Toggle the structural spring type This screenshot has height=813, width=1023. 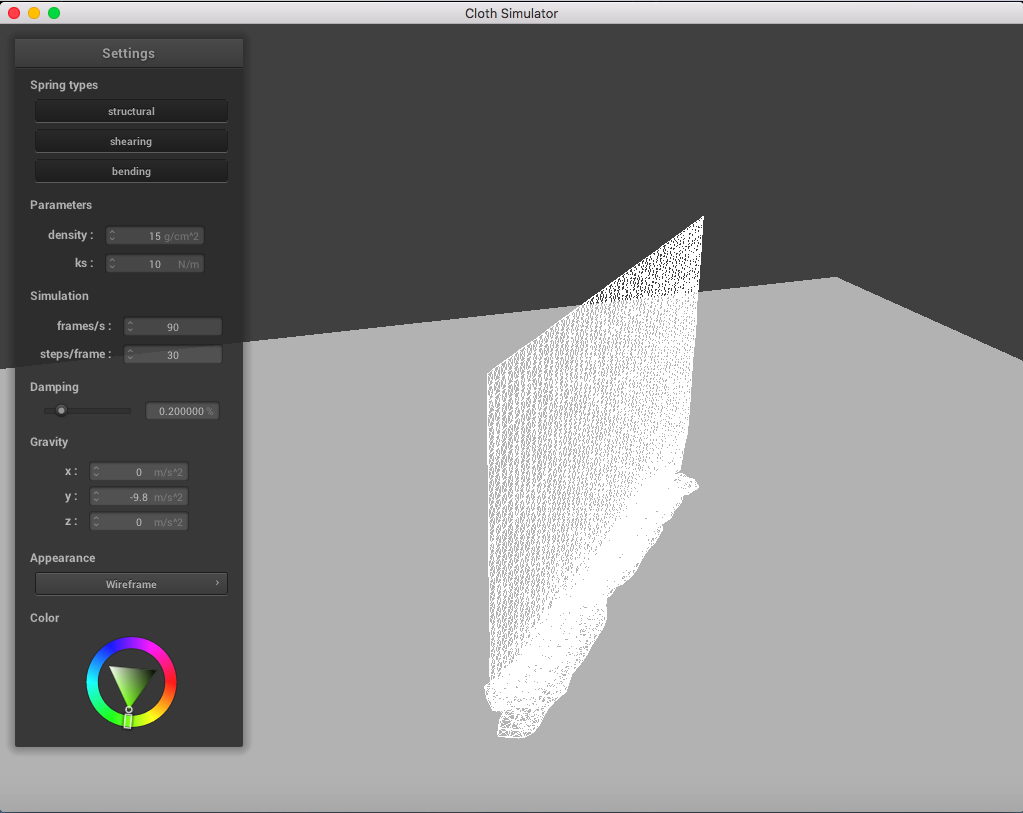pos(131,111)
